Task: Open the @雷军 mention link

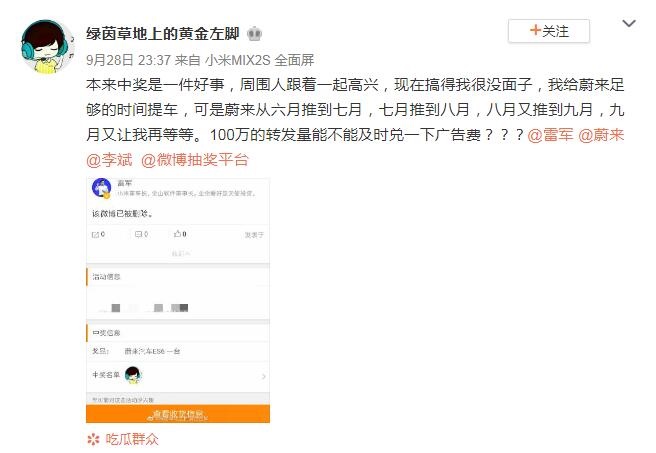Action: (550, 135)
